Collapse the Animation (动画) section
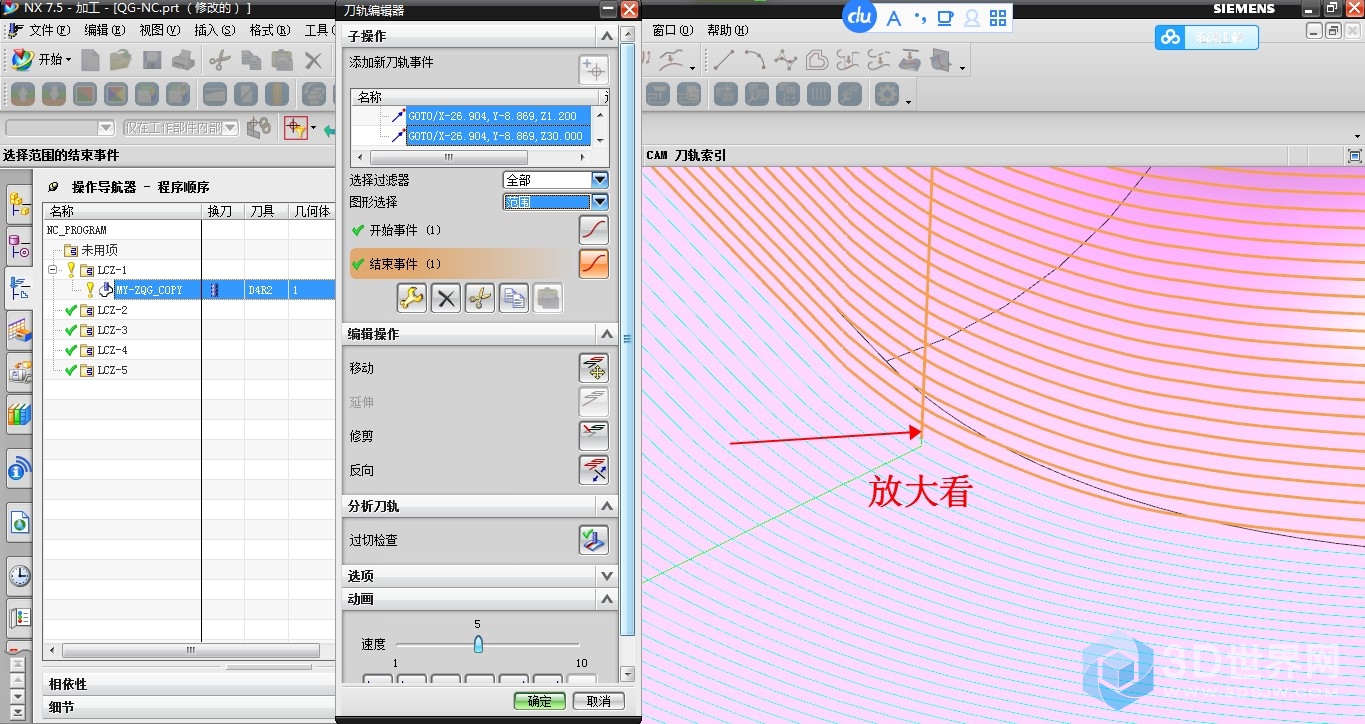 pos(606,599)
